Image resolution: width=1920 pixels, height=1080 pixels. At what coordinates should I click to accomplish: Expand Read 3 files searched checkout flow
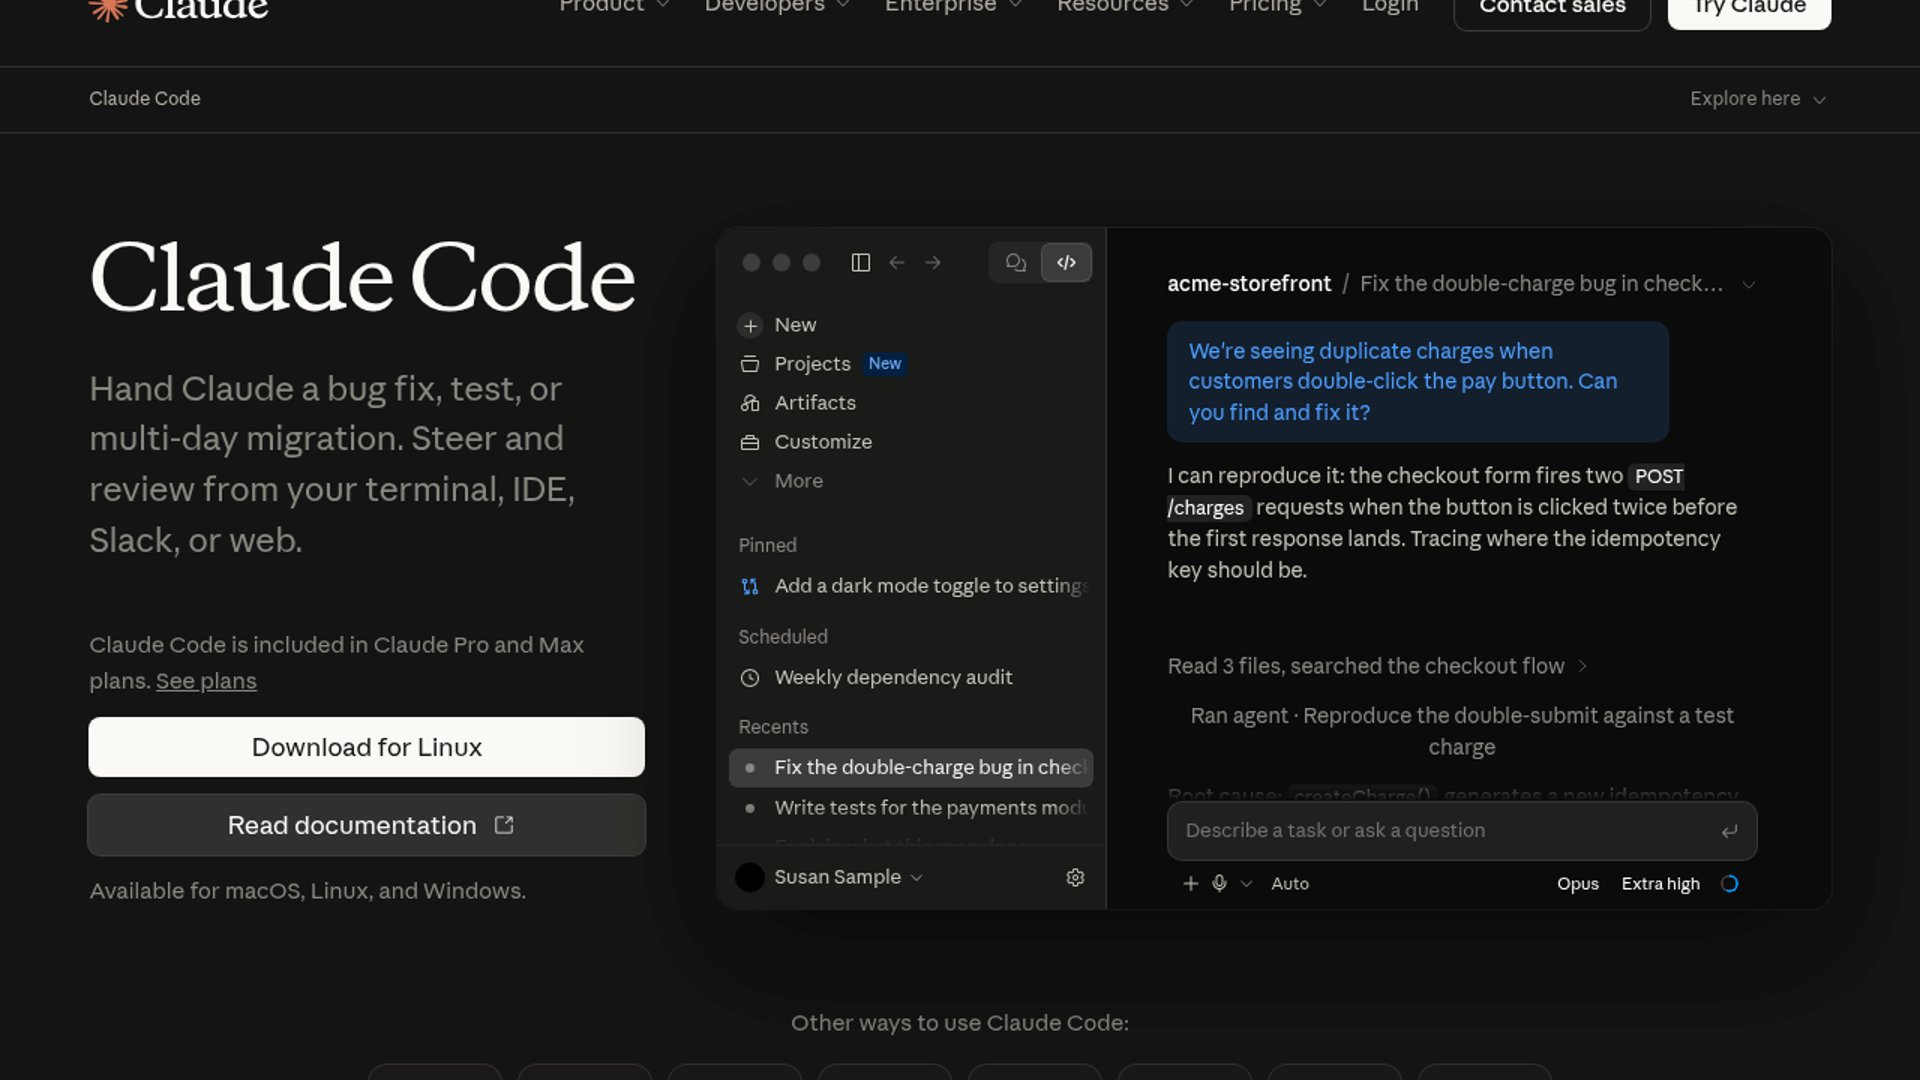click(1378, 666)
